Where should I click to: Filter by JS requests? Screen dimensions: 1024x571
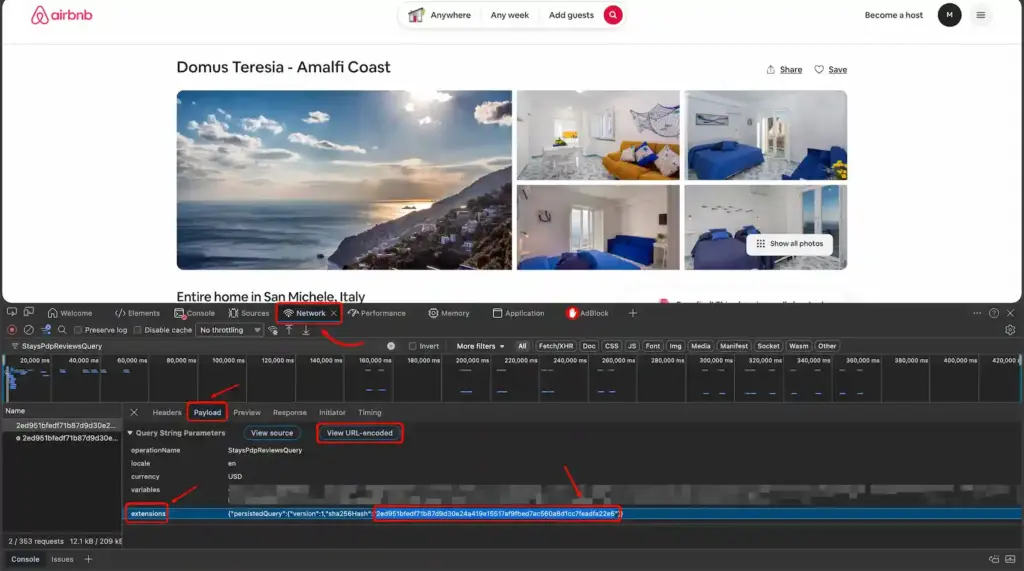tap(632, 346)
